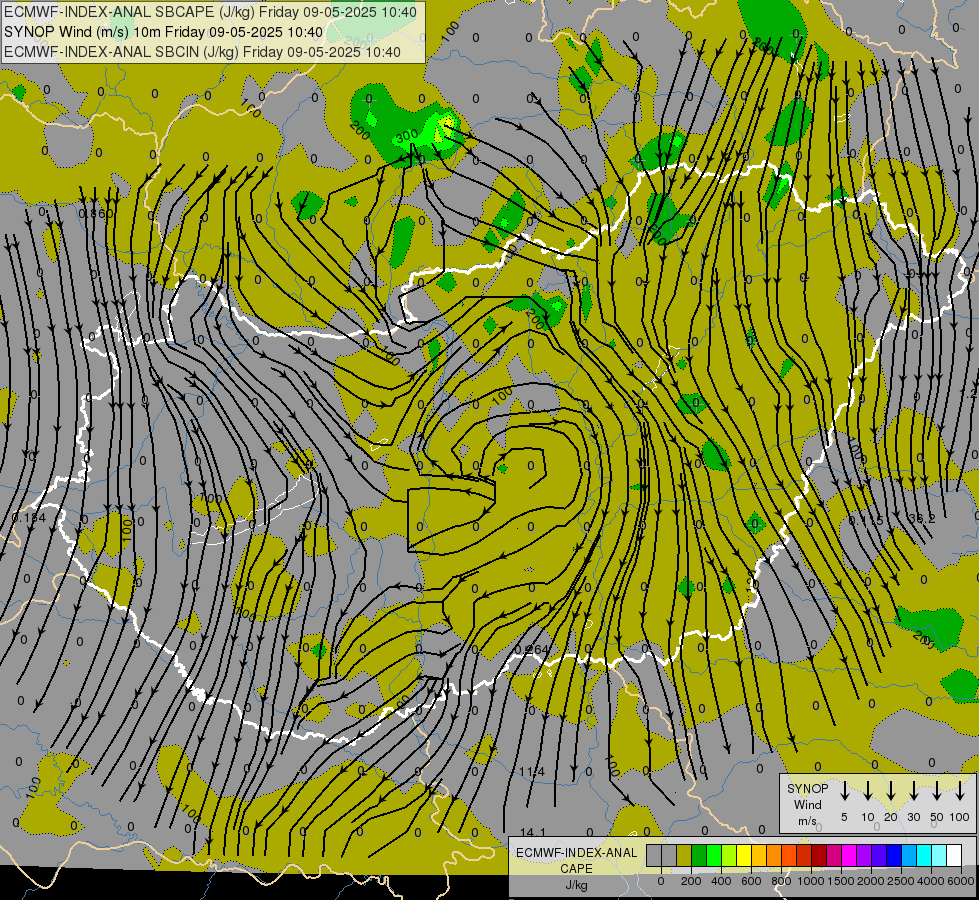Screen dimensions: 979x900
Task: Click the '50' label in wind legend
Action: point(937,817)
